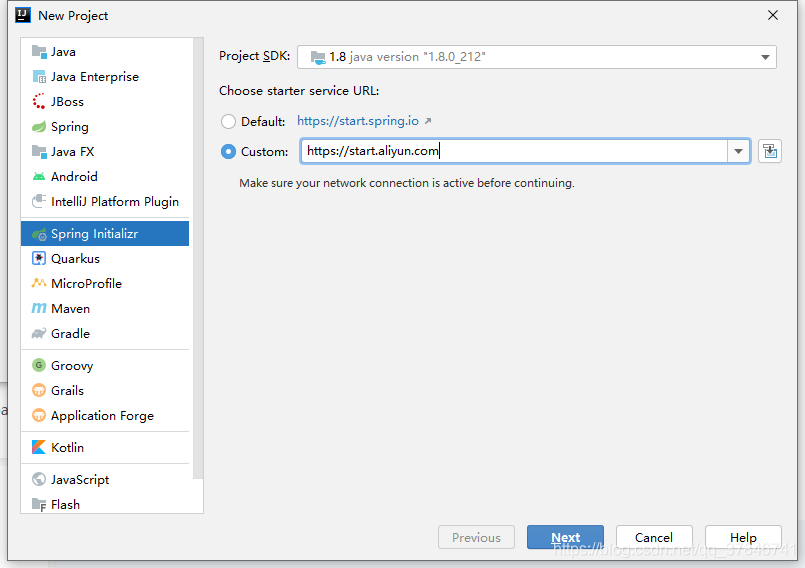The image size is (805, 568).
Task: Select Default starter service URL radio
Action: coord(229,122)
